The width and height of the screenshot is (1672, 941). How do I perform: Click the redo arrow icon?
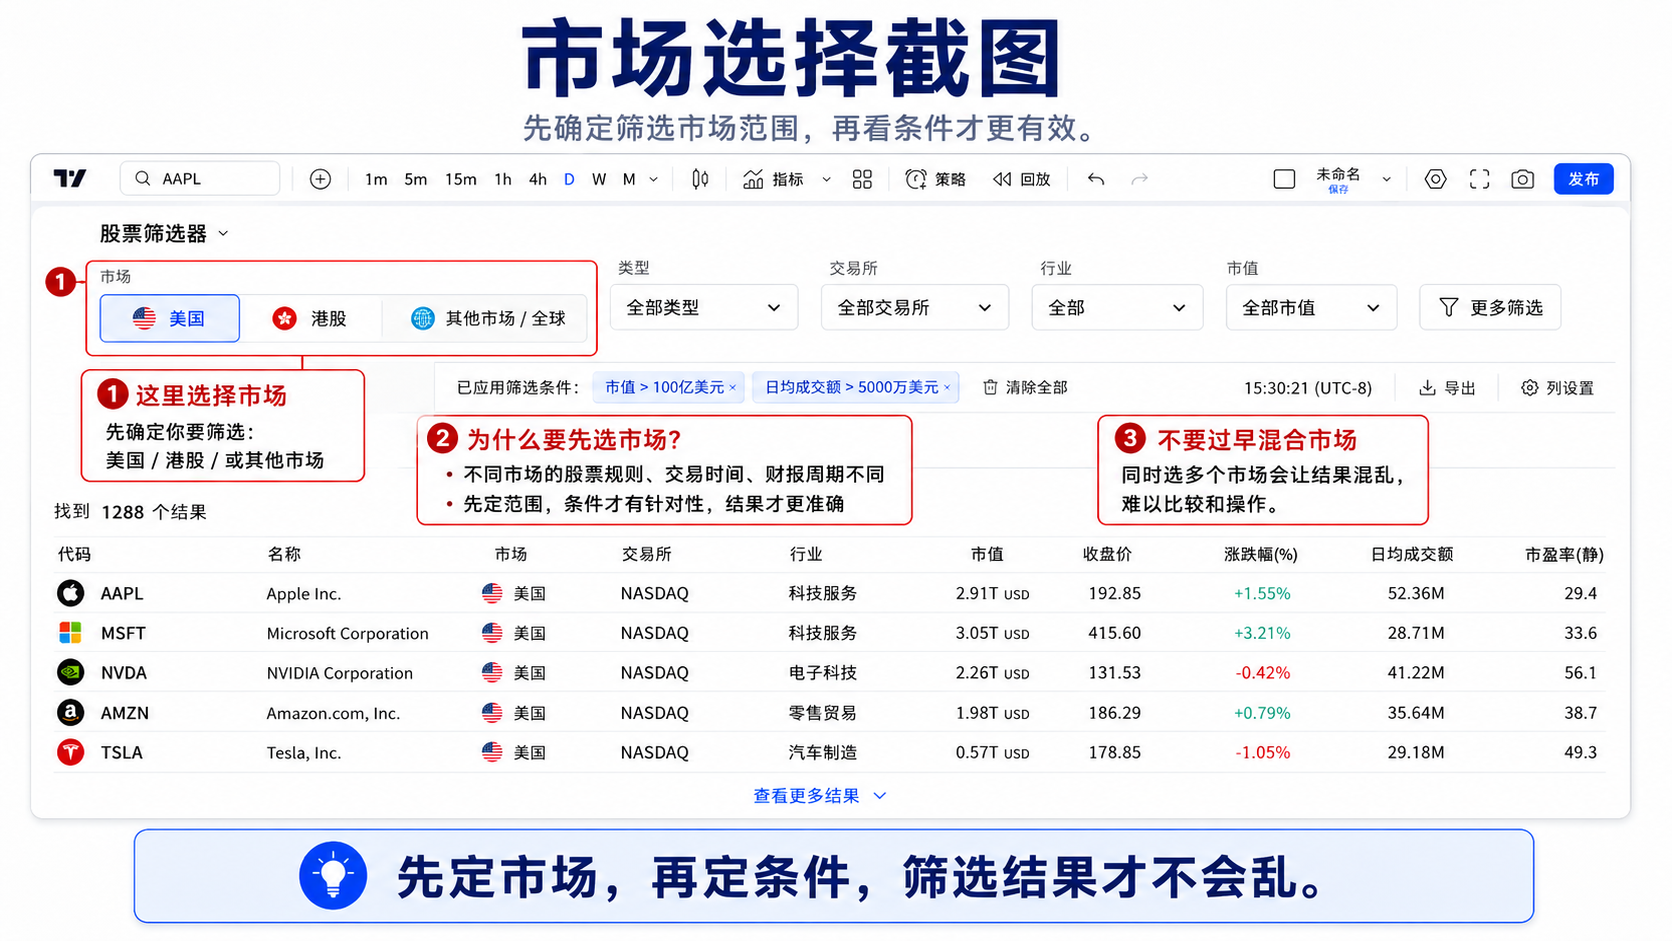(1139, 179)
